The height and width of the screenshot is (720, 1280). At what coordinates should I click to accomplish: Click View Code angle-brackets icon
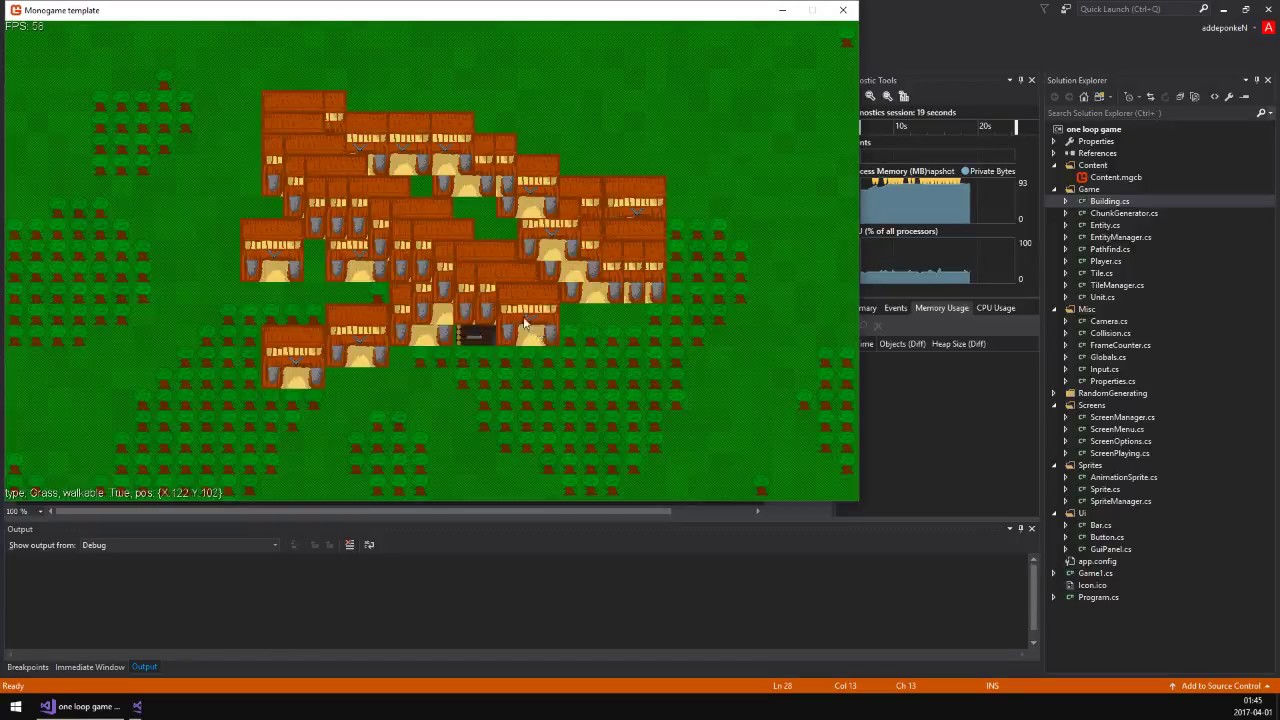coord(1215,97)
